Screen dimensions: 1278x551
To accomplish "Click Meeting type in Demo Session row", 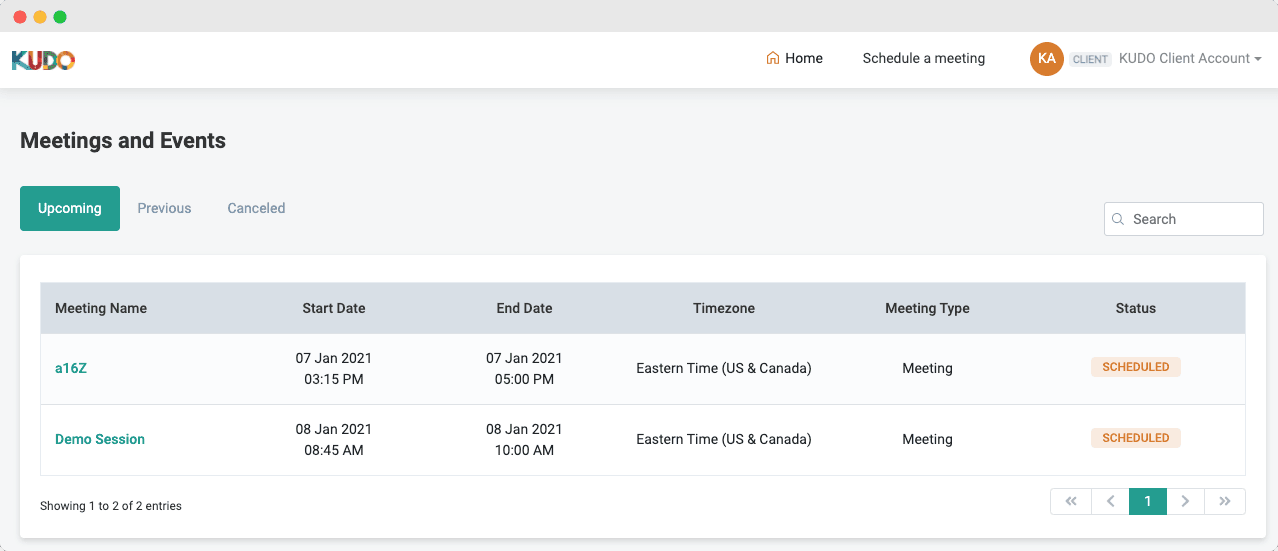I will coord(927,439).
